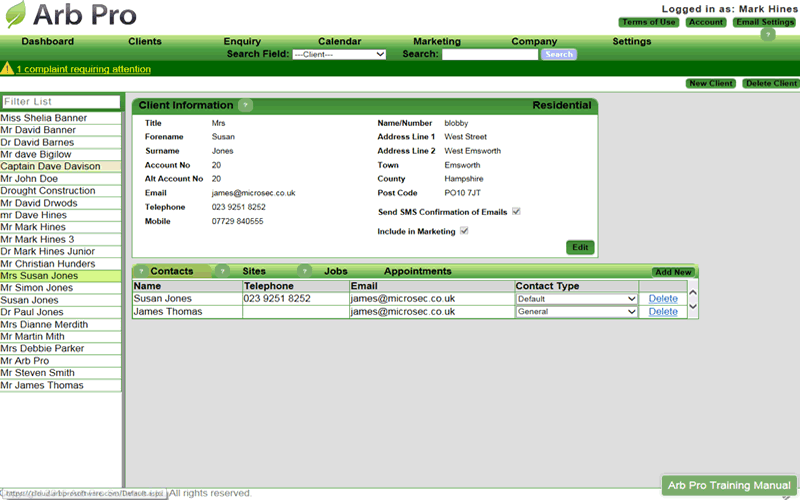Select client Captain Dave Davison
800x500 pixels.
[60, 166]
